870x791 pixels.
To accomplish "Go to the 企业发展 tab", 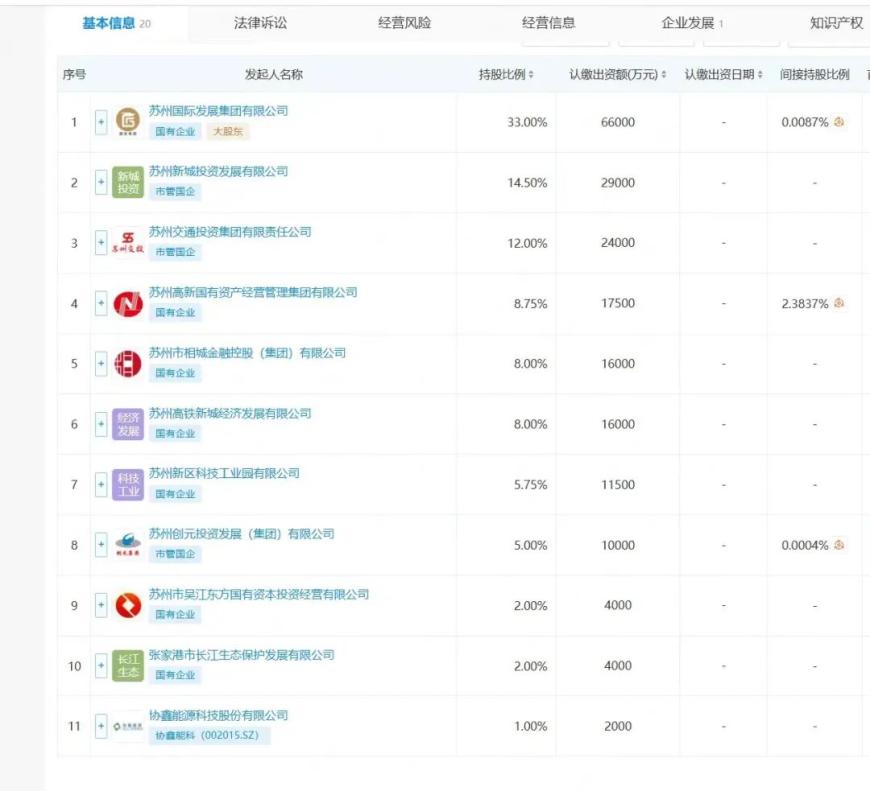I will click(692, 23).
